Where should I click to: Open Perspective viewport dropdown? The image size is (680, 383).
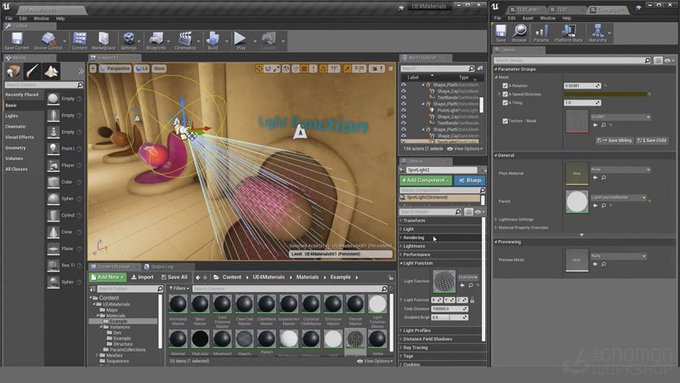click(115, 69)
